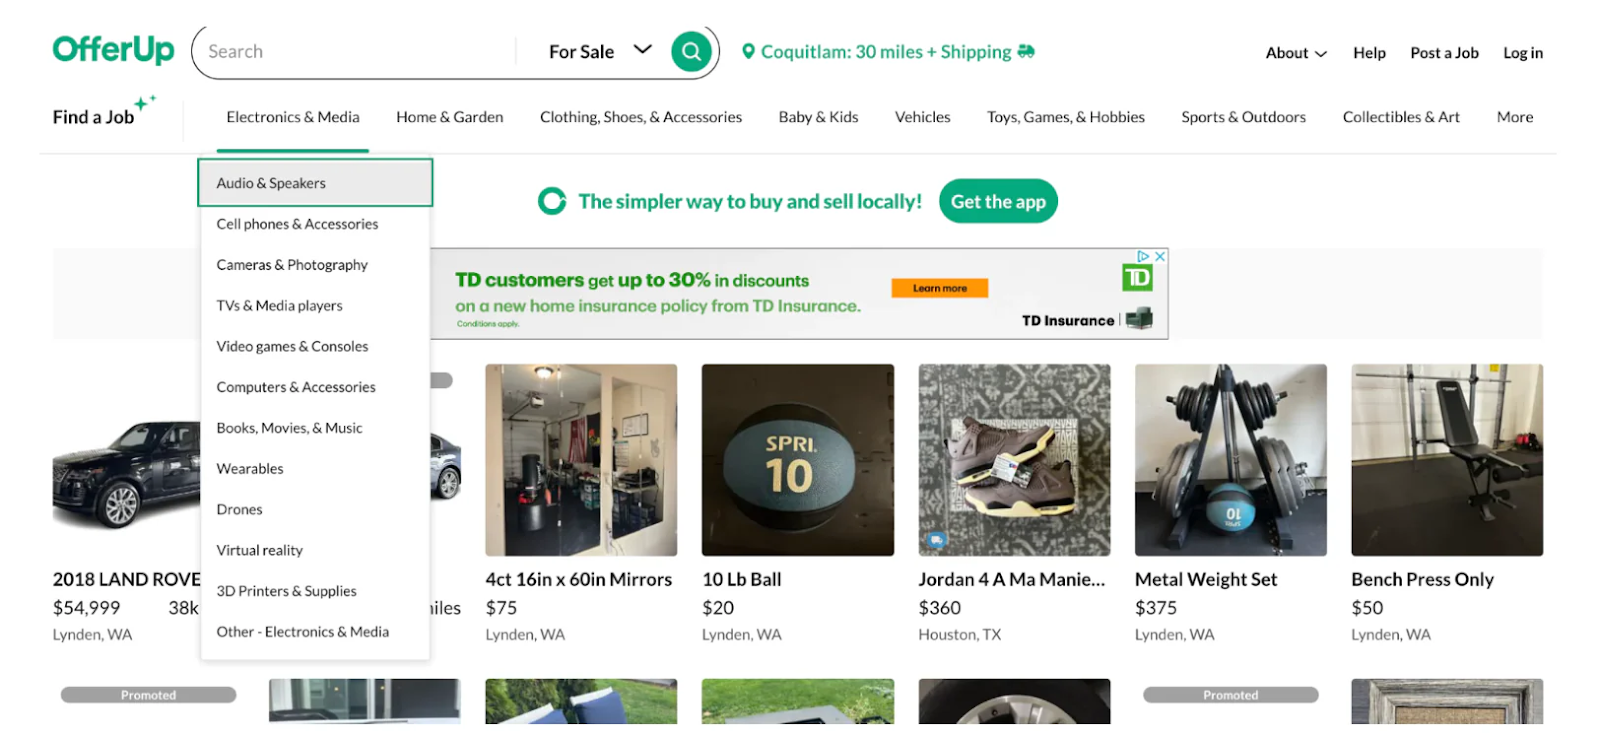The image size is (1600, 737).
Task: Open the More categories option
Action: (x=1514, y=117)
